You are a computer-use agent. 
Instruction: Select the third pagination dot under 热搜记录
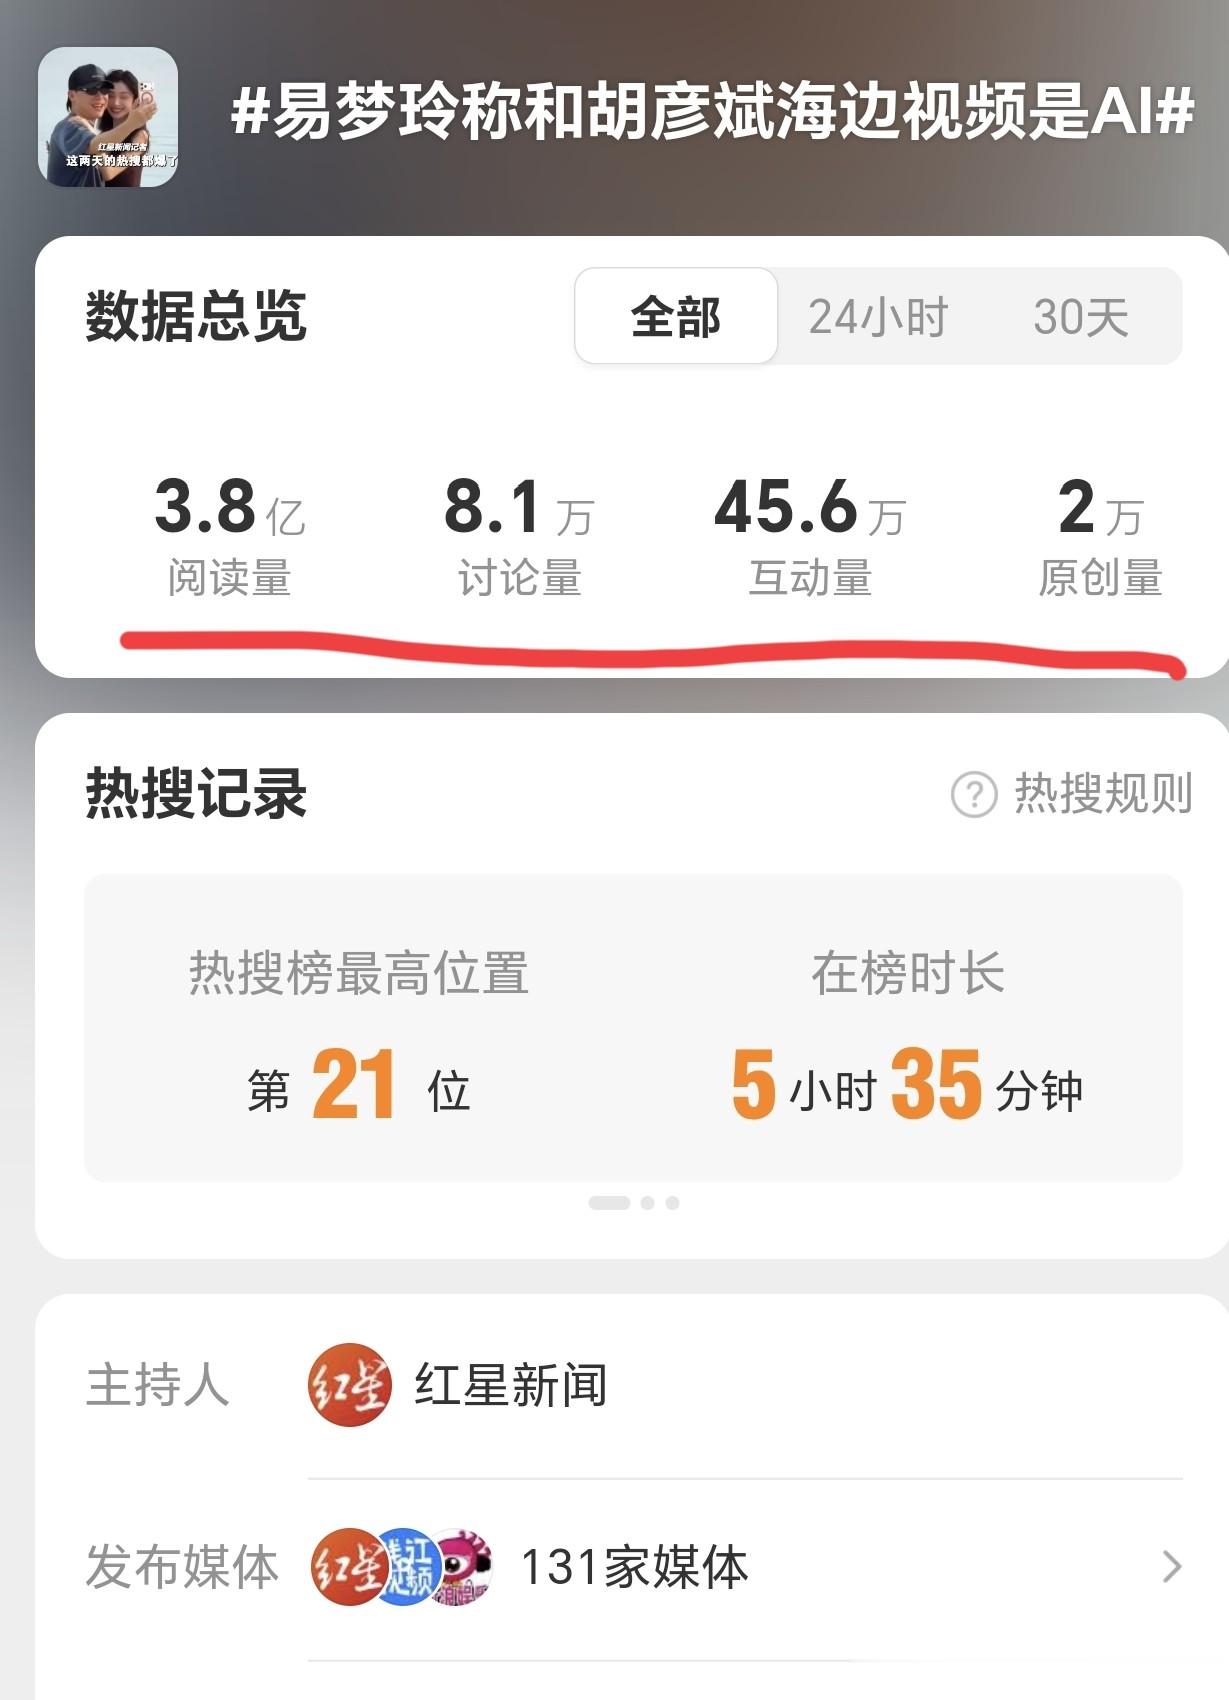point(673,1203)
